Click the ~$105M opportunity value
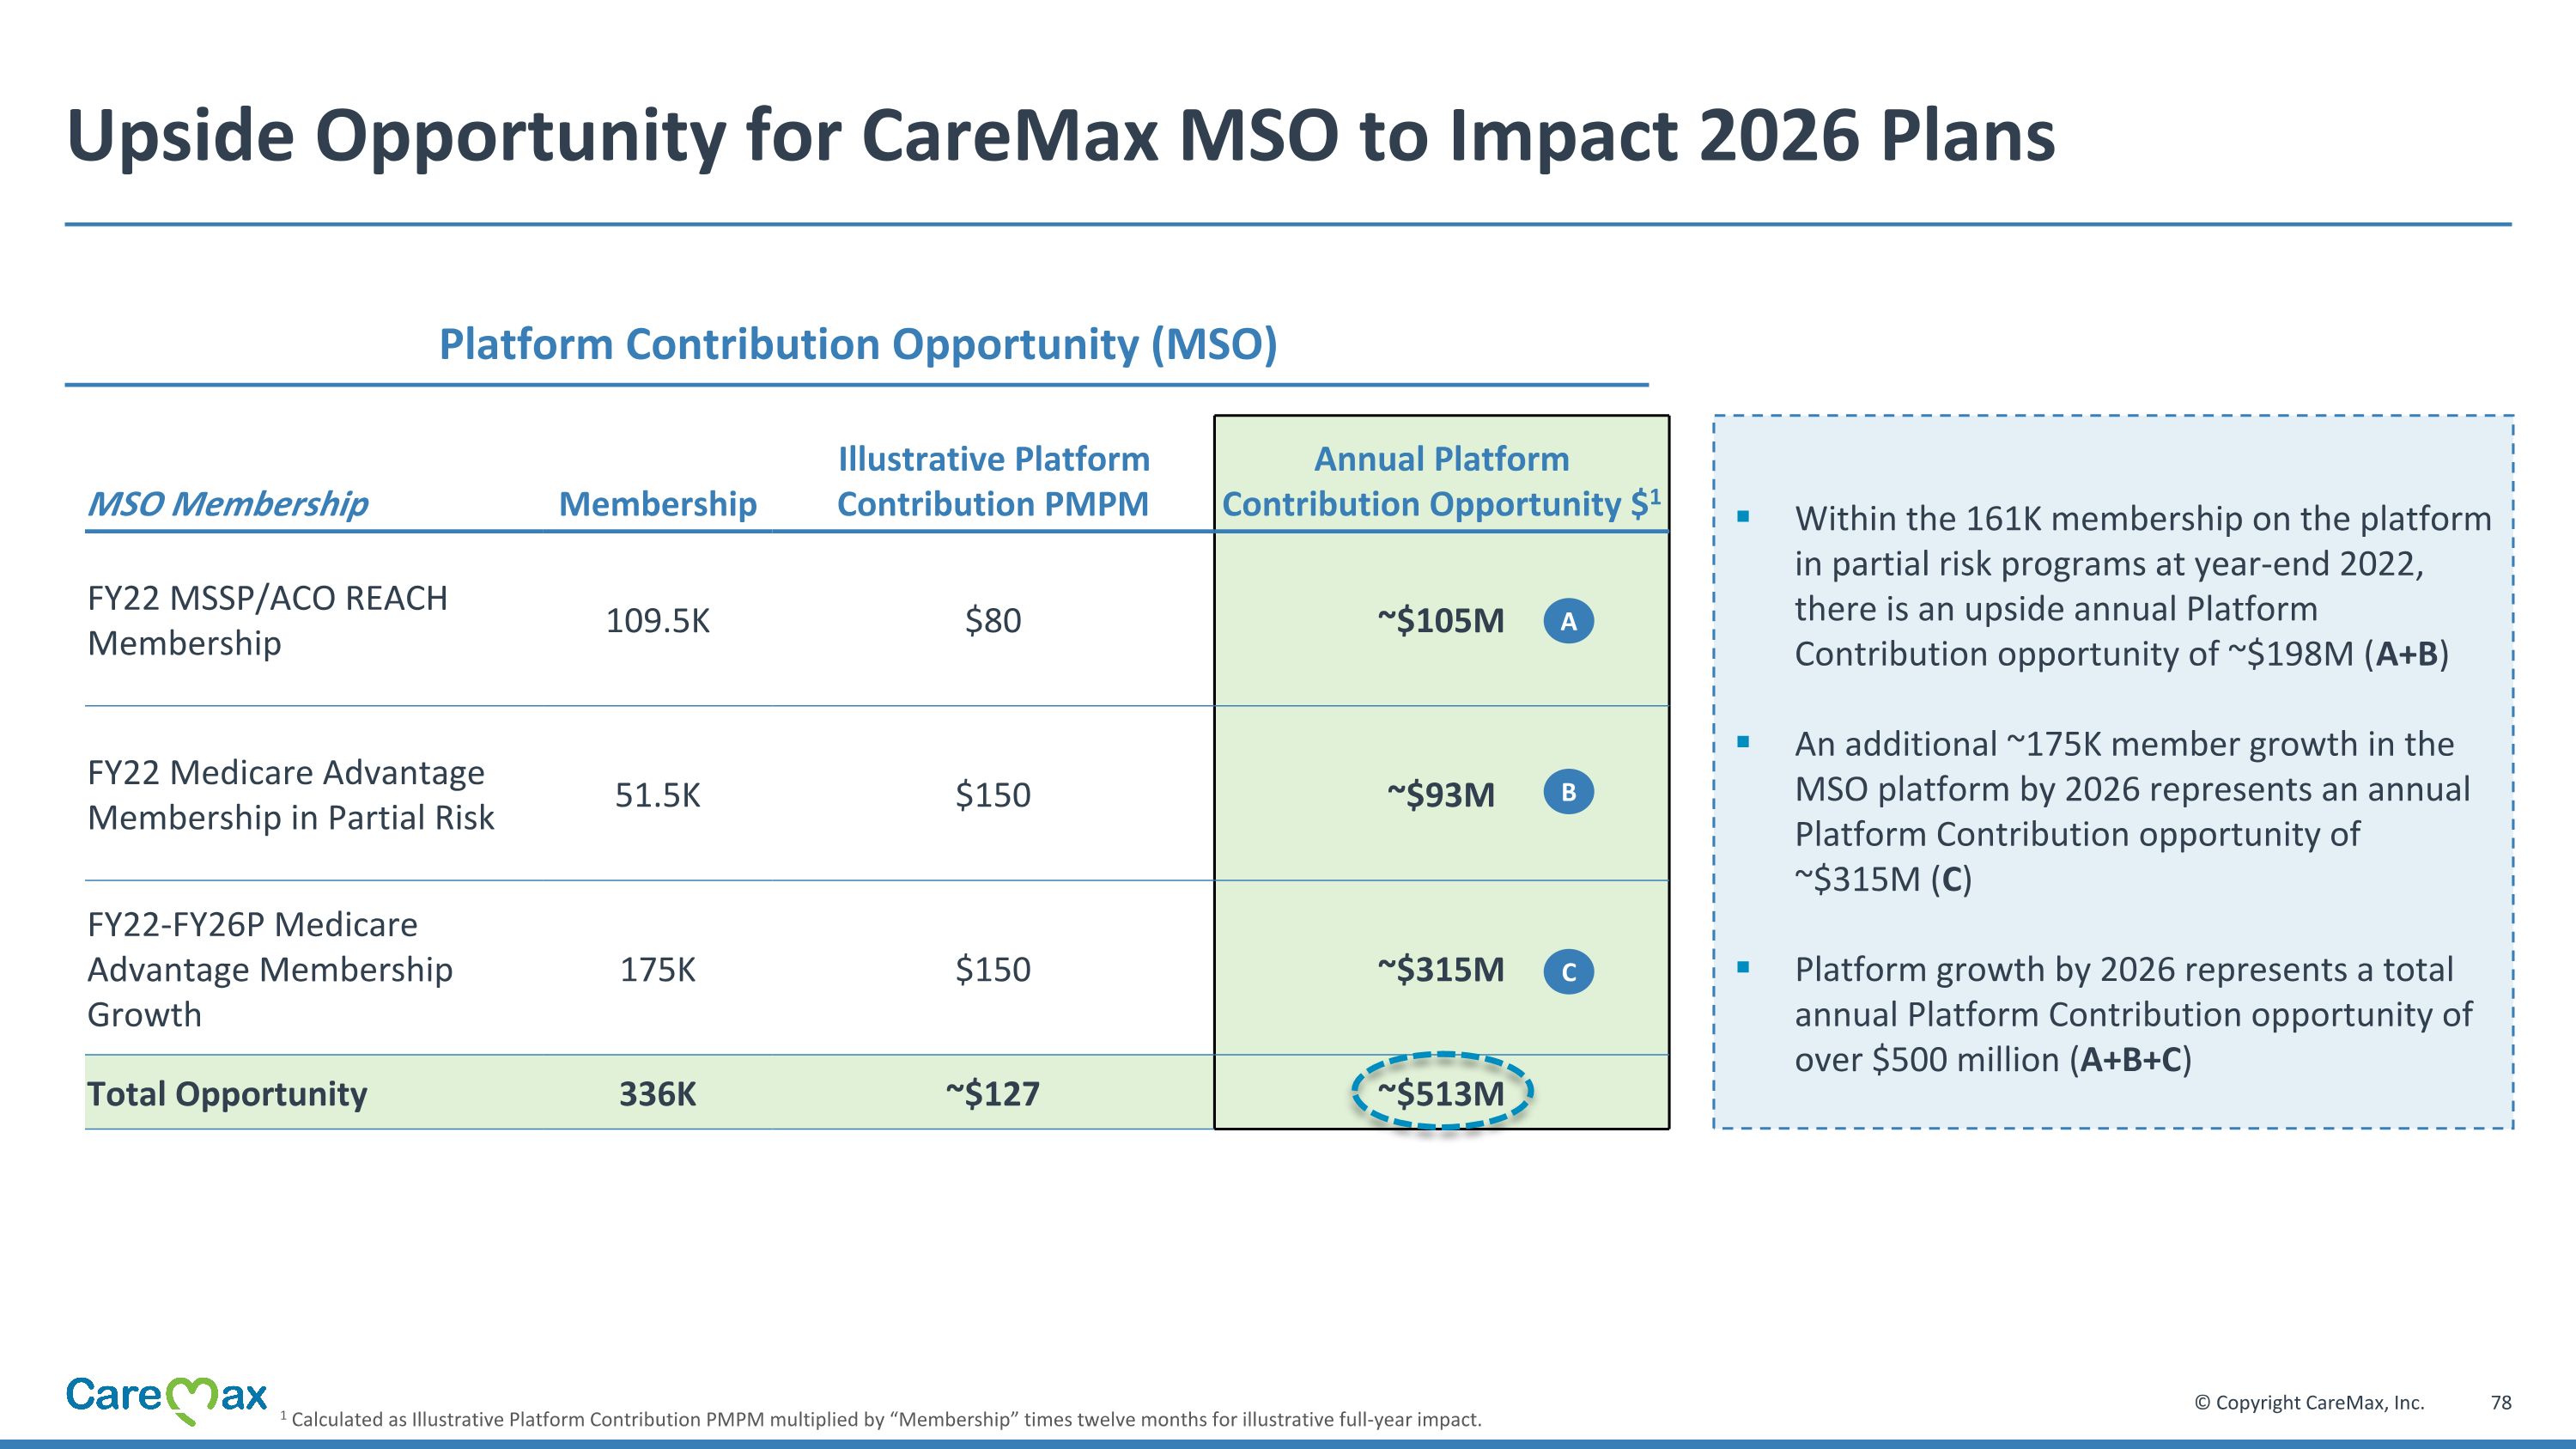This screenshot has width=2576, height=1449. pos(1441,621)
